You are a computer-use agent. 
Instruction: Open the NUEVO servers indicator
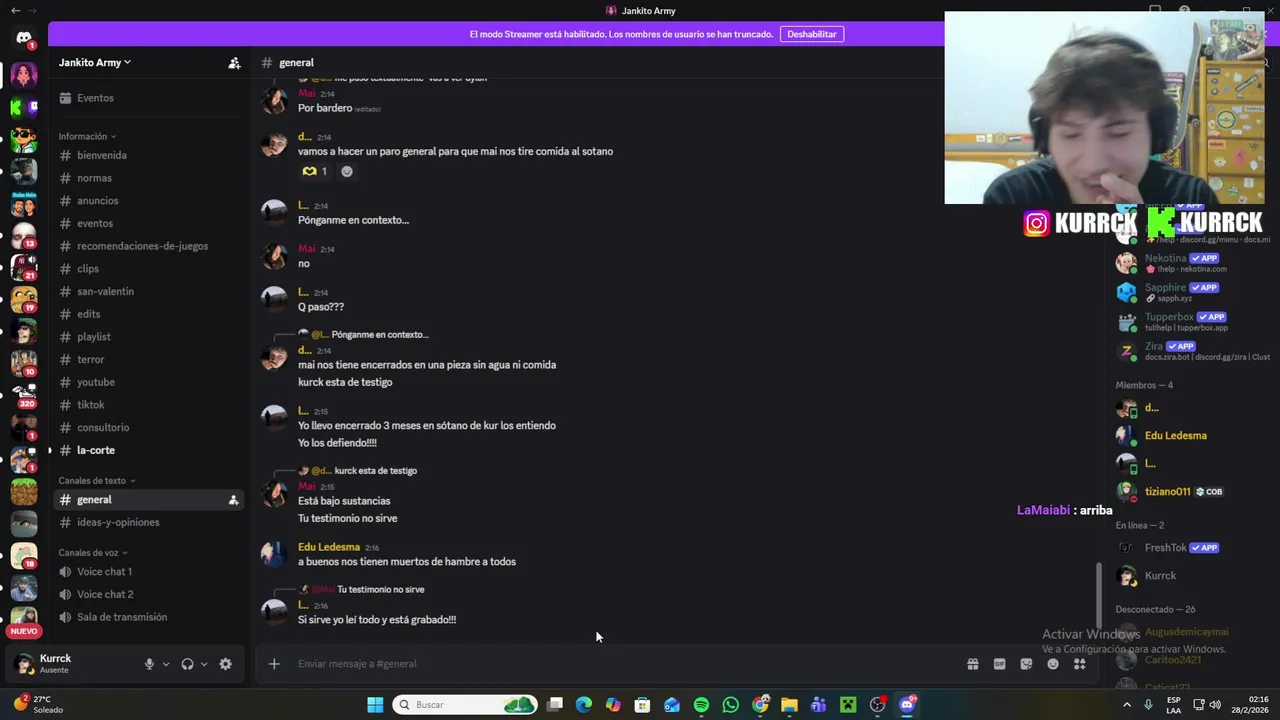tap(24, 631)
